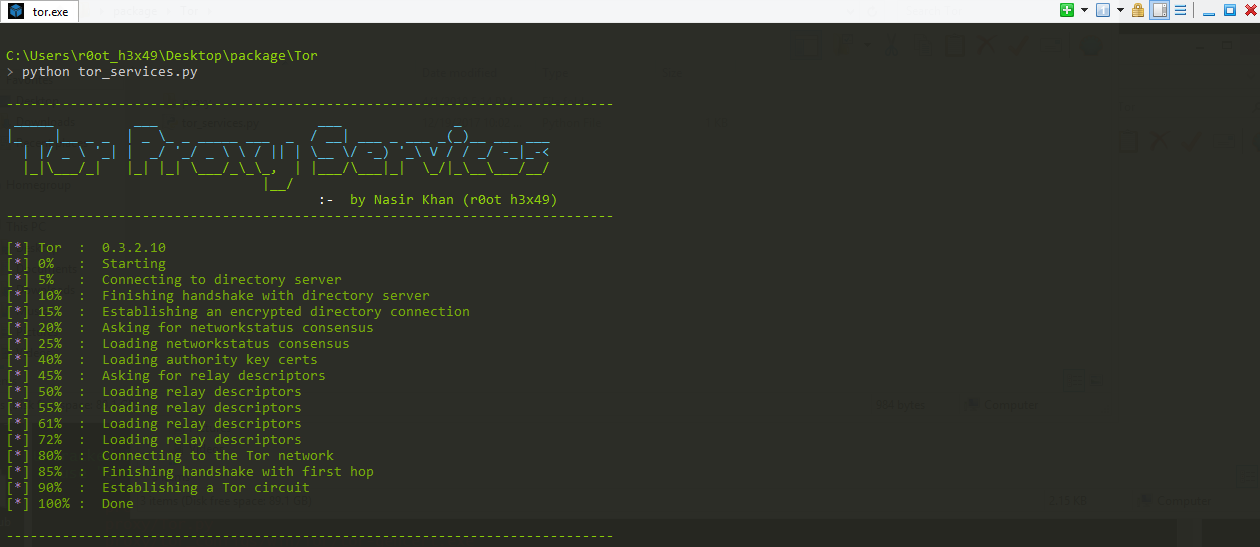Click 'Loading networkstatus consensus' line

point(178,344)
